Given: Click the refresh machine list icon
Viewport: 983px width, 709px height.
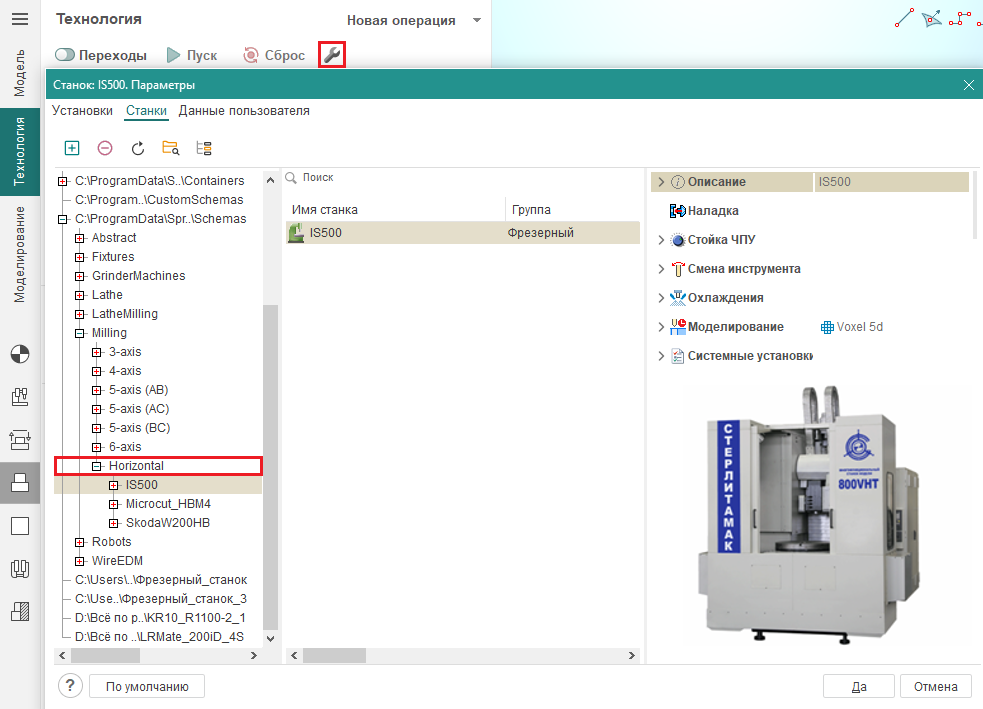Looking at the screenshot, I should click(x=138, y=148).
